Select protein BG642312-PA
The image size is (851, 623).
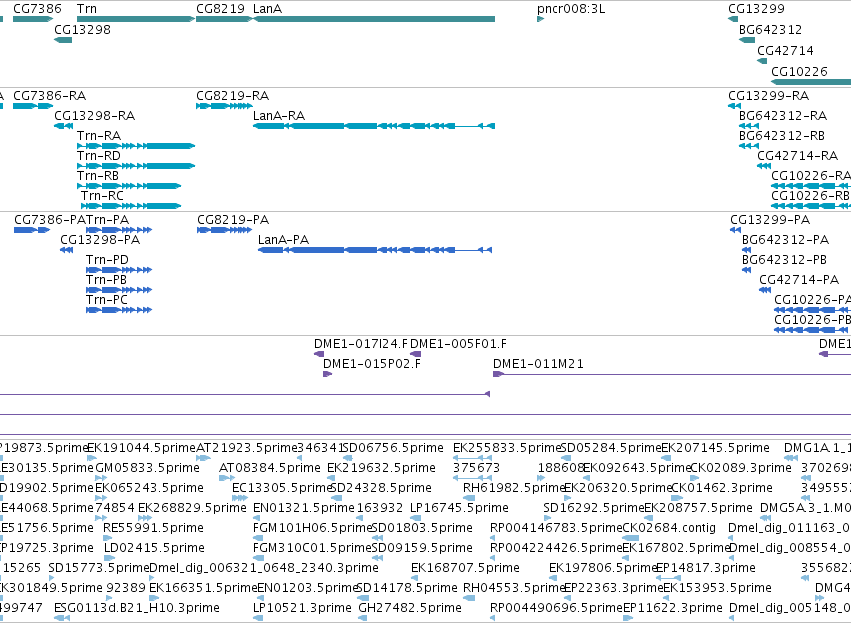[747, 250]
